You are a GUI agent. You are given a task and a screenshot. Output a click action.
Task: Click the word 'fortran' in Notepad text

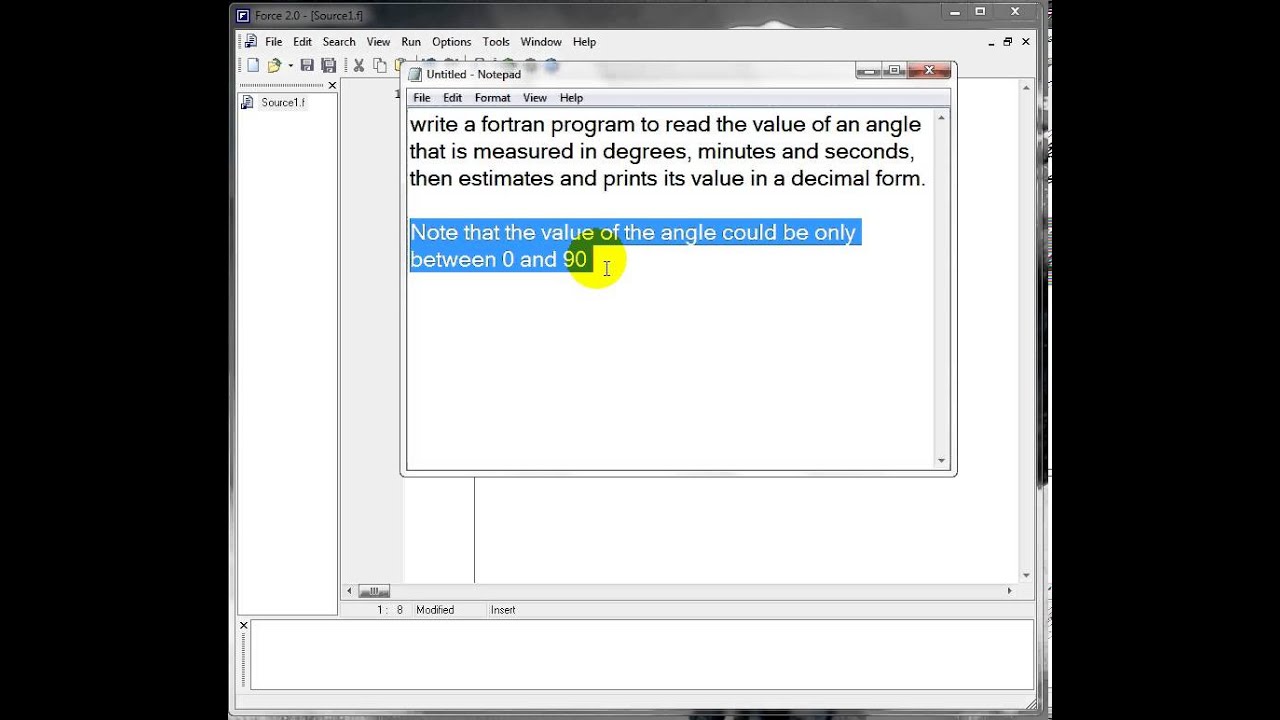tap(512, 125)
